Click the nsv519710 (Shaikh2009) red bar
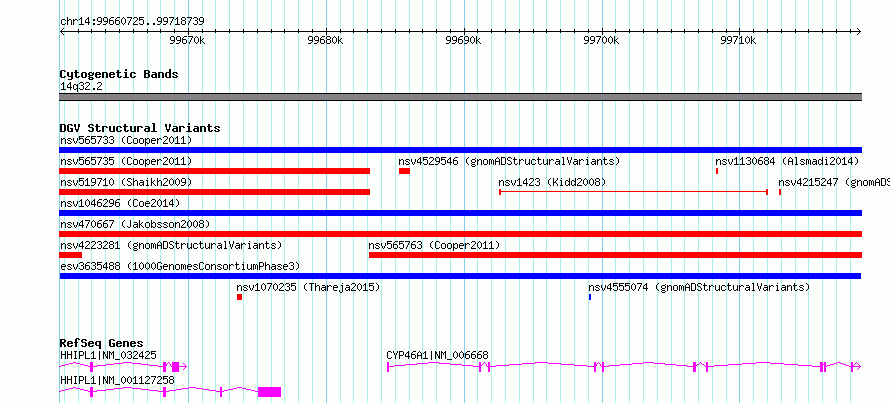 [x=215, y=192]
